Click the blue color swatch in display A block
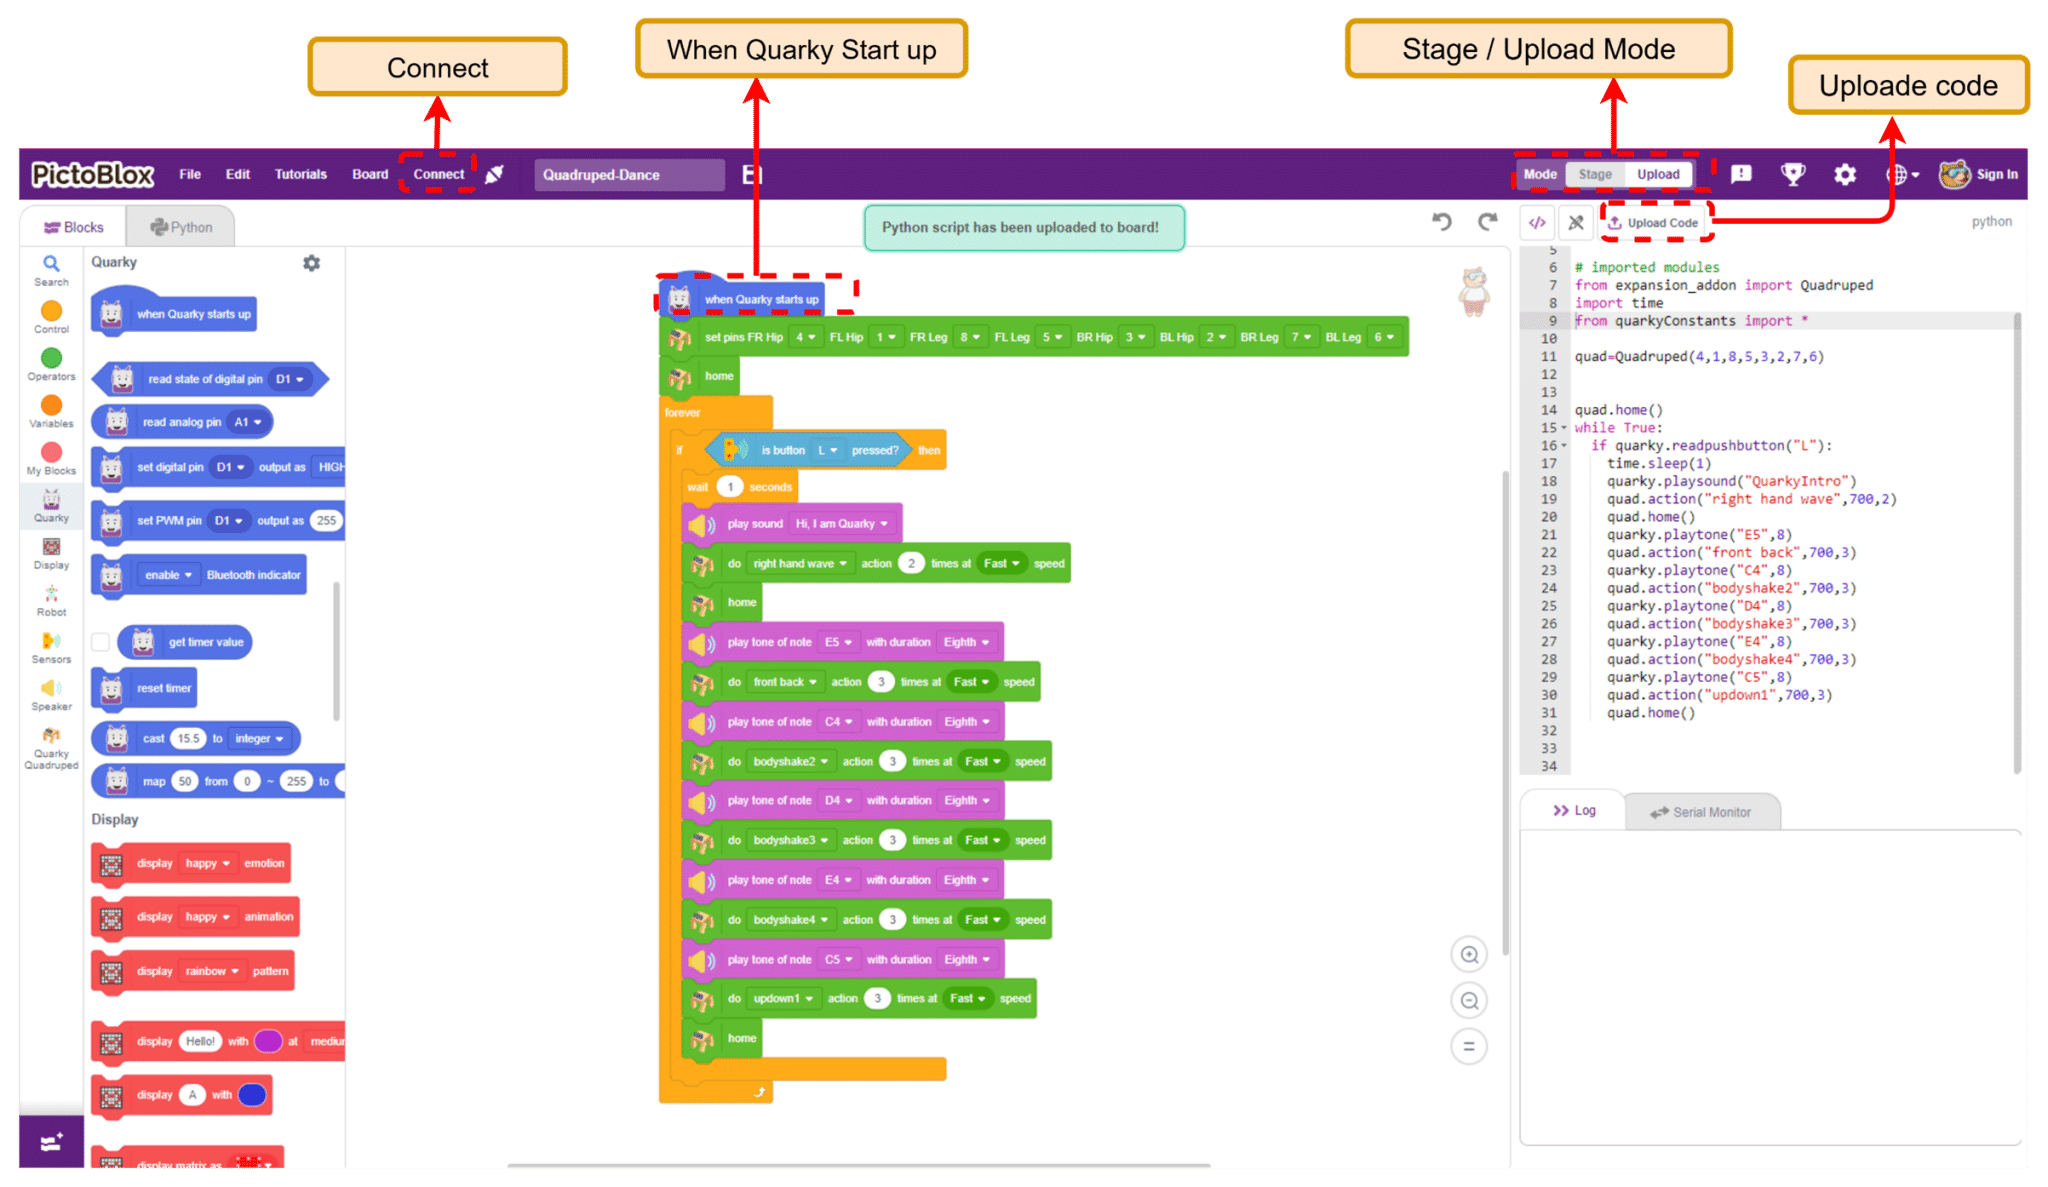The image size is (2048, 1187). pos(252,1095)
